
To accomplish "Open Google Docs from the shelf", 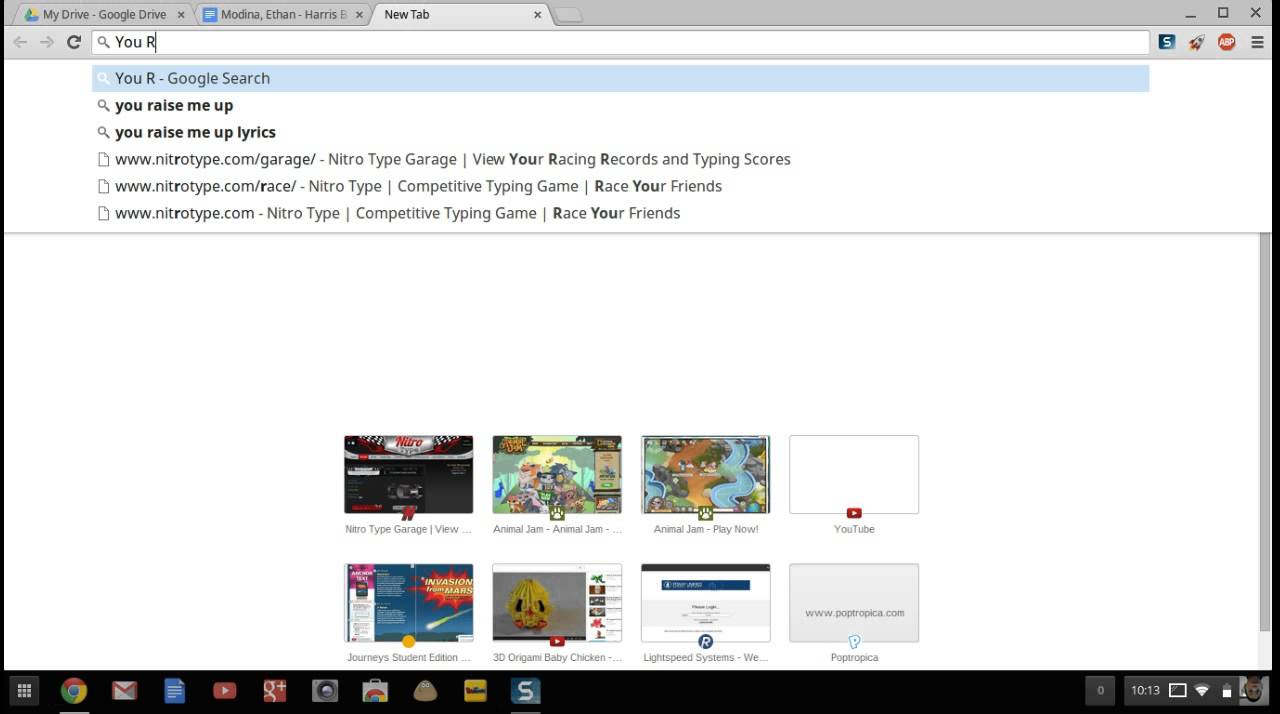I will (174, 690).
